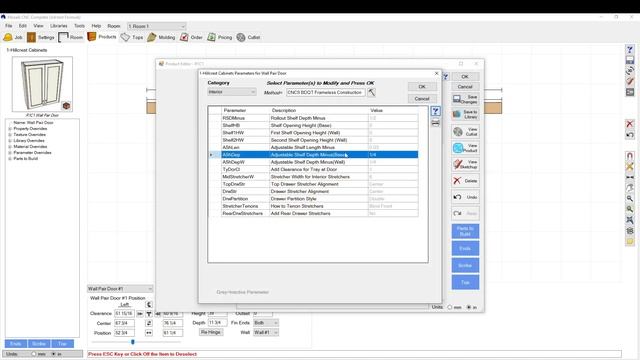Click View Sketchup in Product Editor
Viewport: 640px width, 360px height.
[465, 164]
